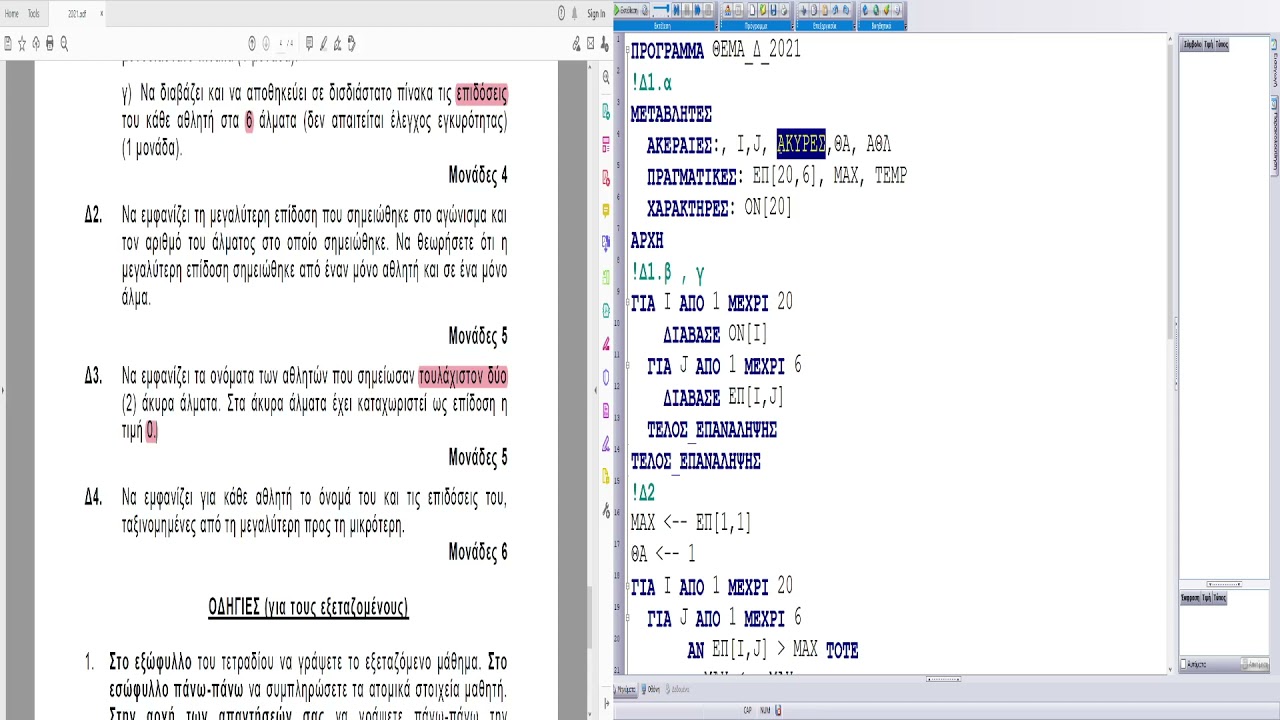The height and width of the screenshot is (720, 1280).
Task: Click the more tools wrench icon in PDF sidebar
Action: pos(606,511)
